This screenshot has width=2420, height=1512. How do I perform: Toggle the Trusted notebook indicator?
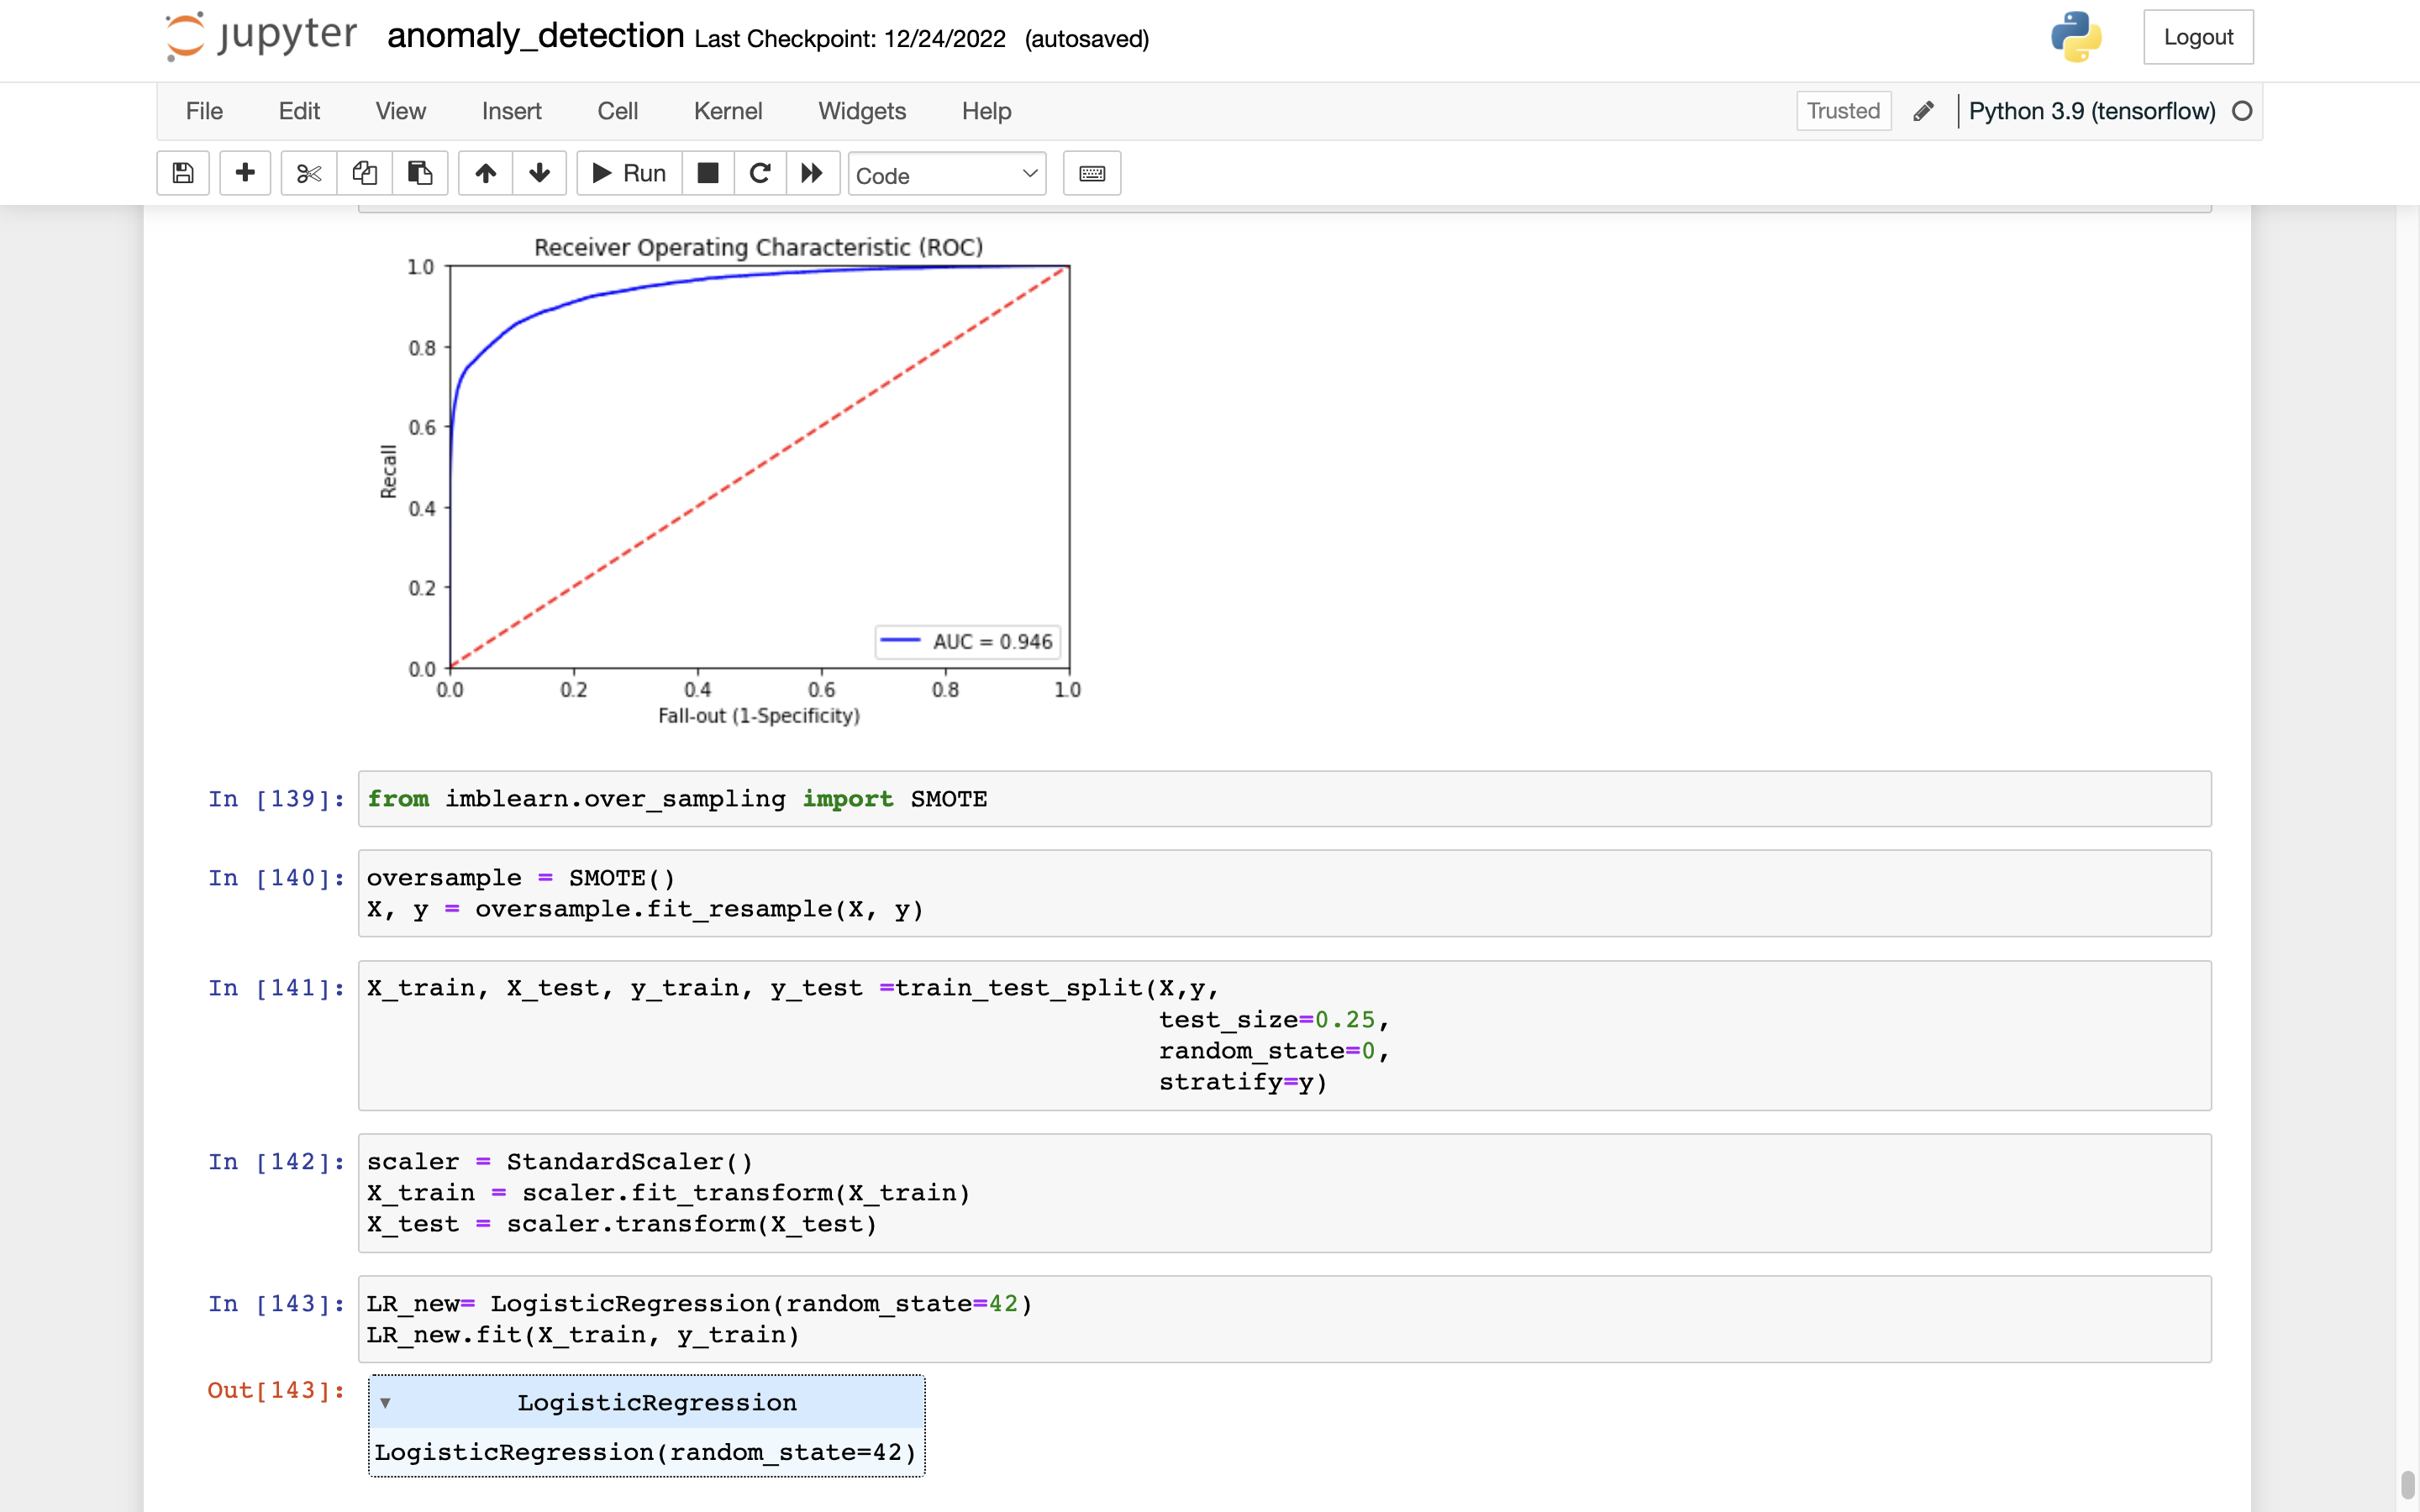[1843, 111]
